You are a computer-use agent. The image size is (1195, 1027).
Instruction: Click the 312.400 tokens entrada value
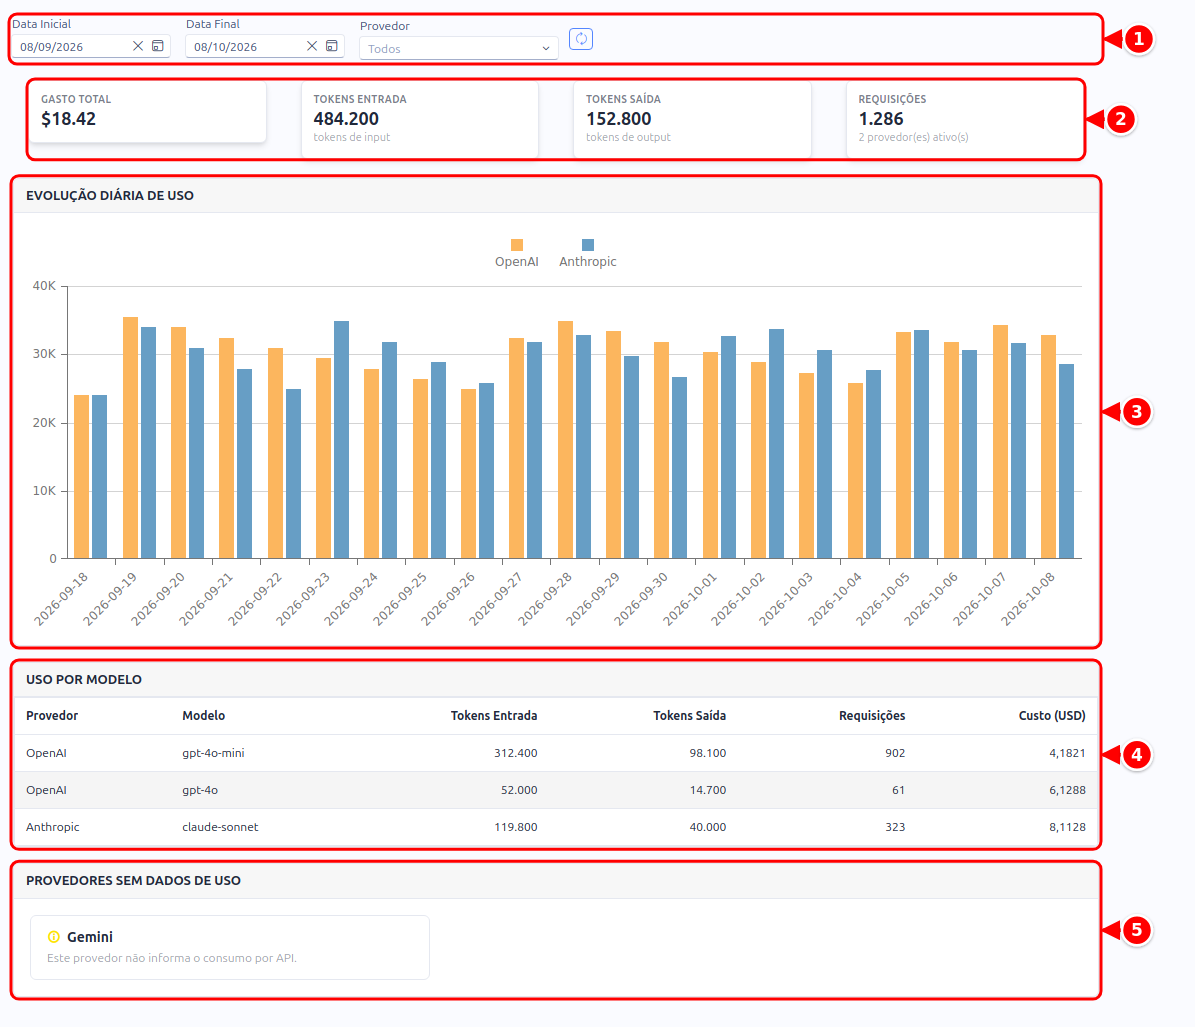(x=516, y=753)
